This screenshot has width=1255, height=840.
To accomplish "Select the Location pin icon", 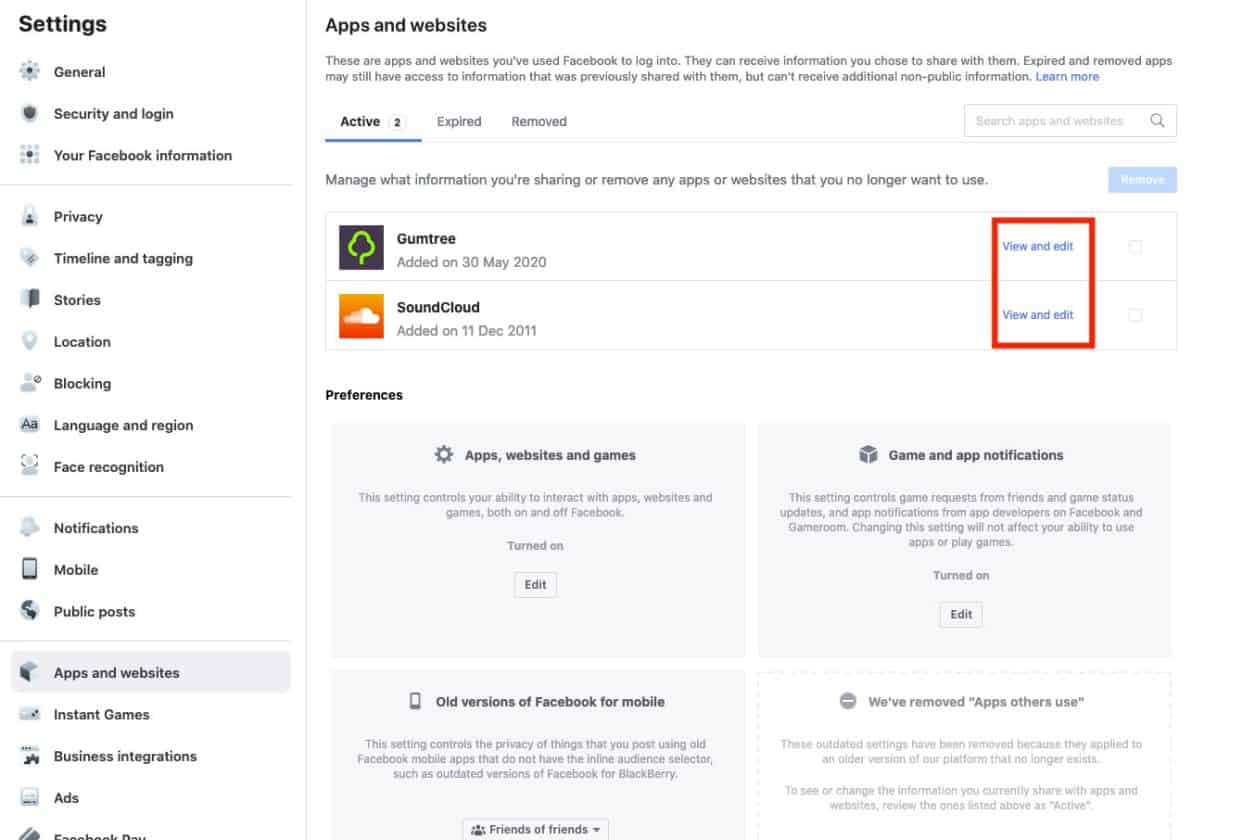I will pos(30,341).
